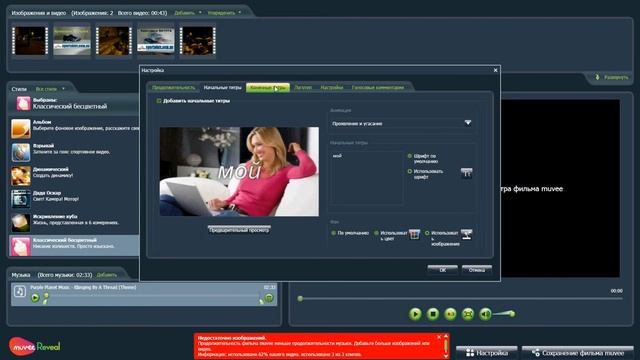Open the background image chooser icon

pos(467,234)
